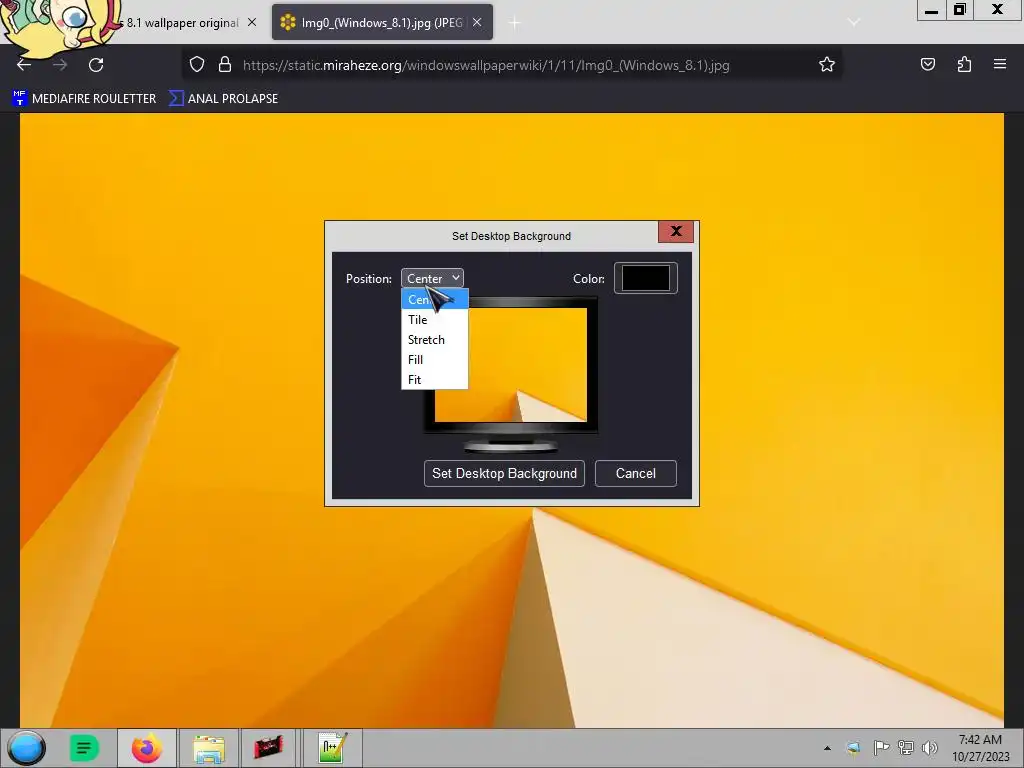Image resolution: width=1024 pixels, height=768 pixels.
Task: Click the tray icon beside the flag
Action: coord(853,748)
